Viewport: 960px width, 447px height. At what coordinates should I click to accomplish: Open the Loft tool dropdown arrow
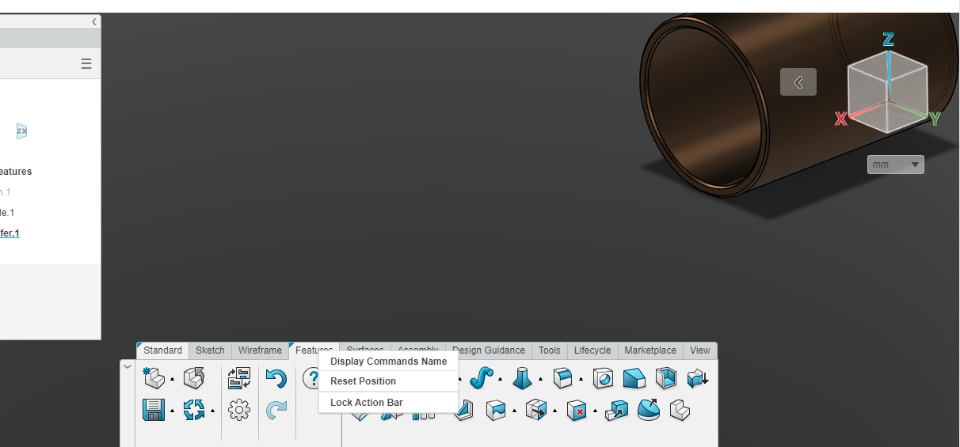pyautogui.click(x=541, y=380)
